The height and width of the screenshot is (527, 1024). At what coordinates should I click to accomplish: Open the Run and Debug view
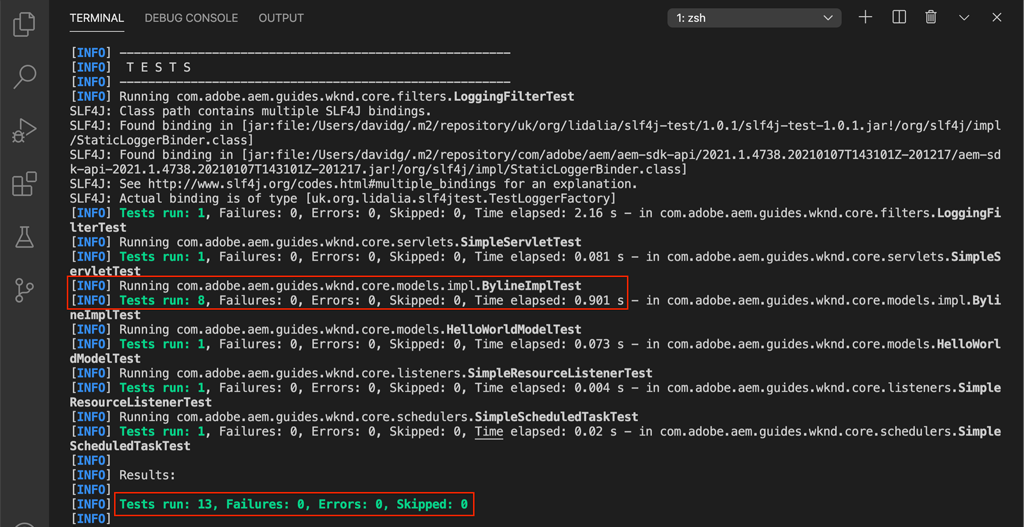24,131
